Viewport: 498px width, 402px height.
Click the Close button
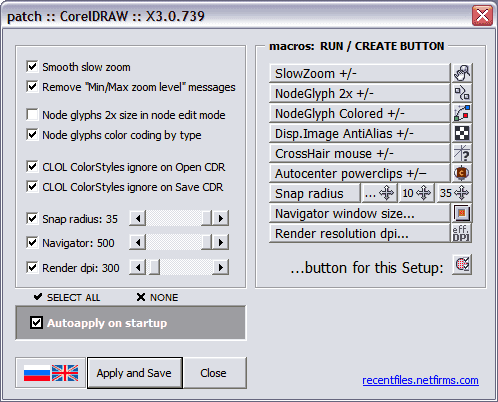point(215,373)
